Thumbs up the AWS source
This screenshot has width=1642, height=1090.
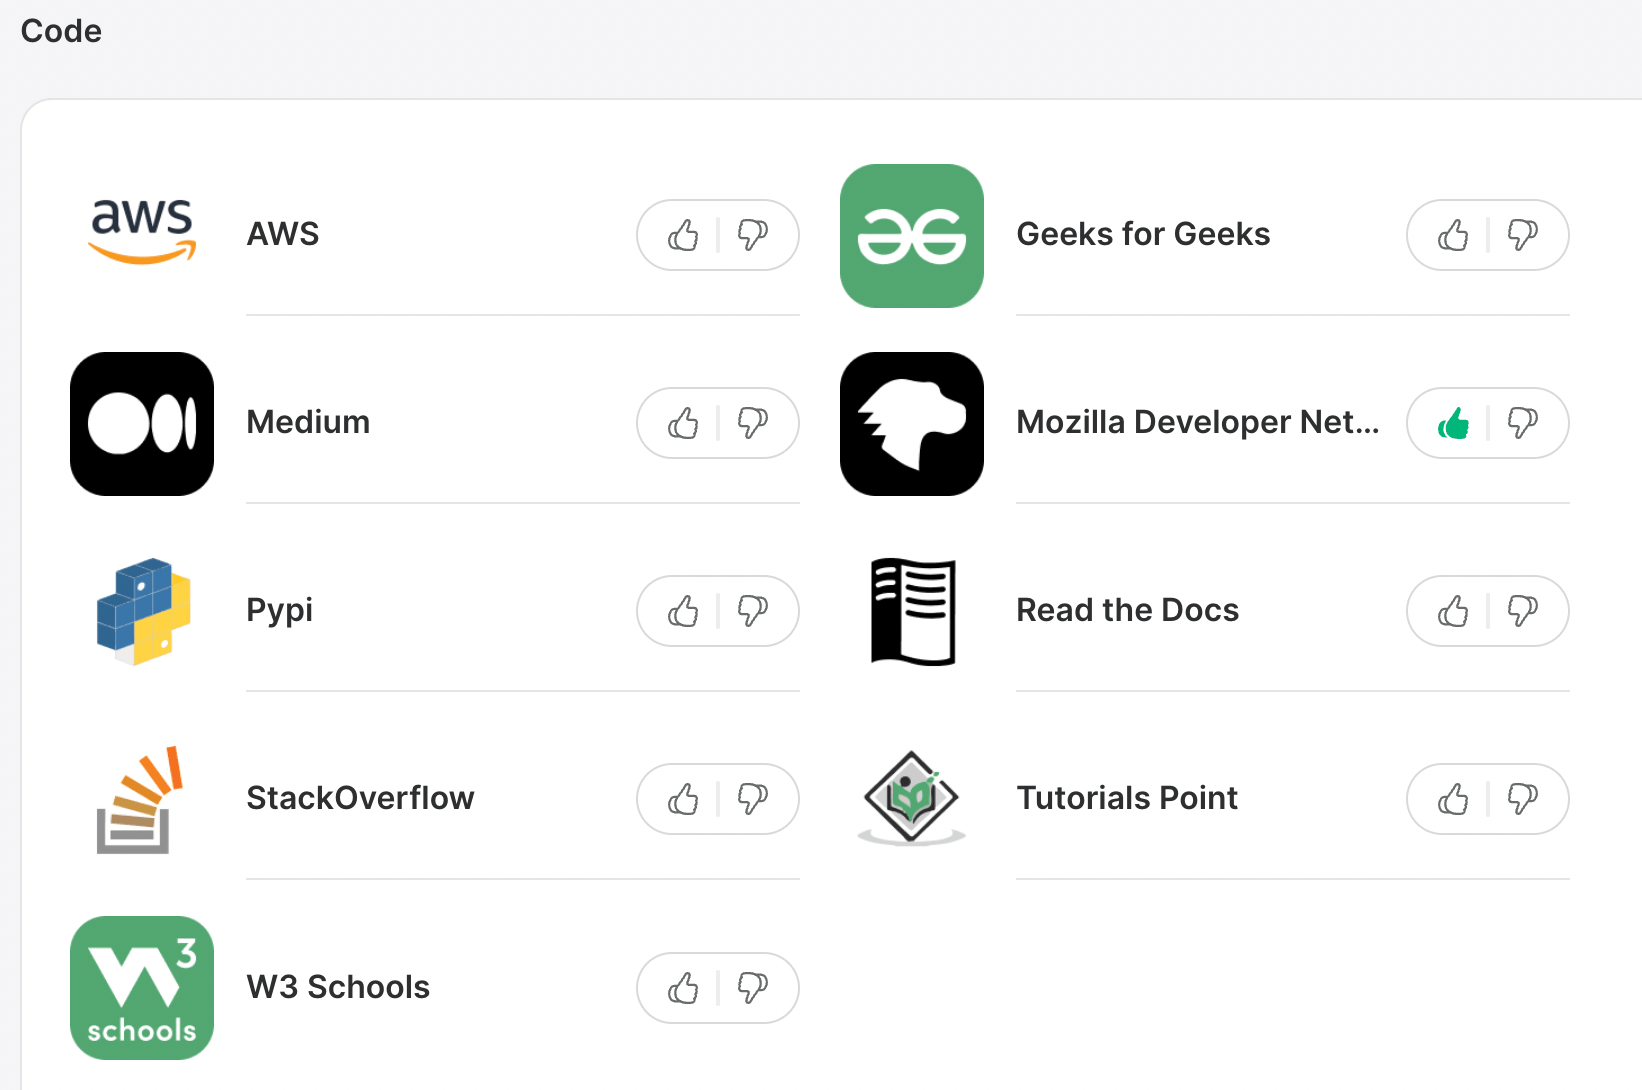(x=683, y=235)
